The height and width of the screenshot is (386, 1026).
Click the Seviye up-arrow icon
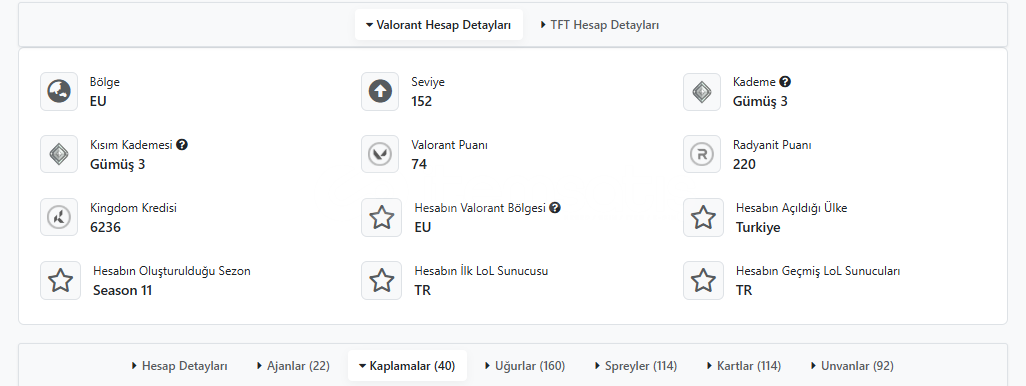pyautogui.click(x=380, y=92)
